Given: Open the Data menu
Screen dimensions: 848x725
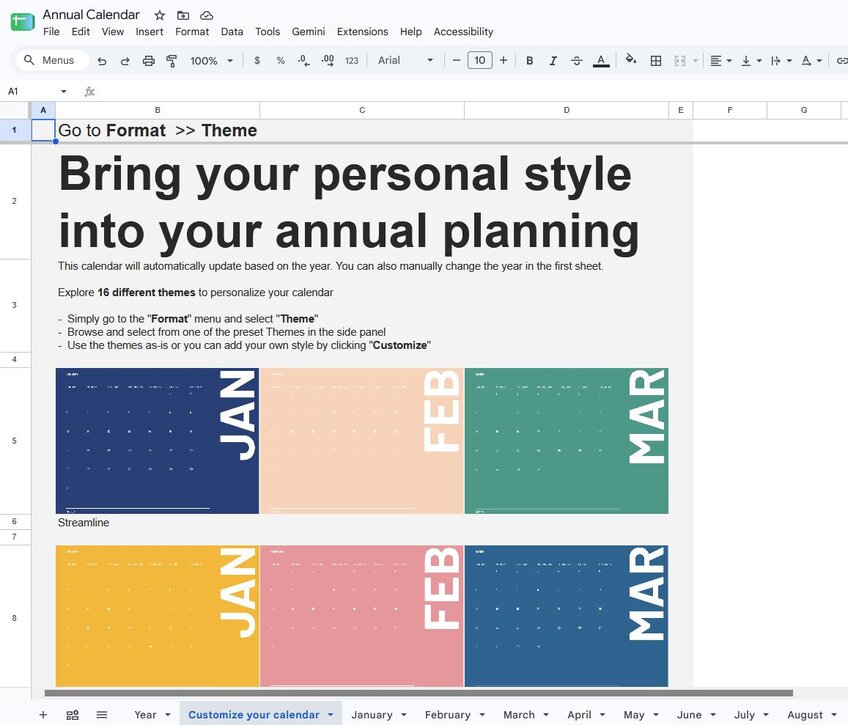Looking at the screenshot, I should [232, 32].
